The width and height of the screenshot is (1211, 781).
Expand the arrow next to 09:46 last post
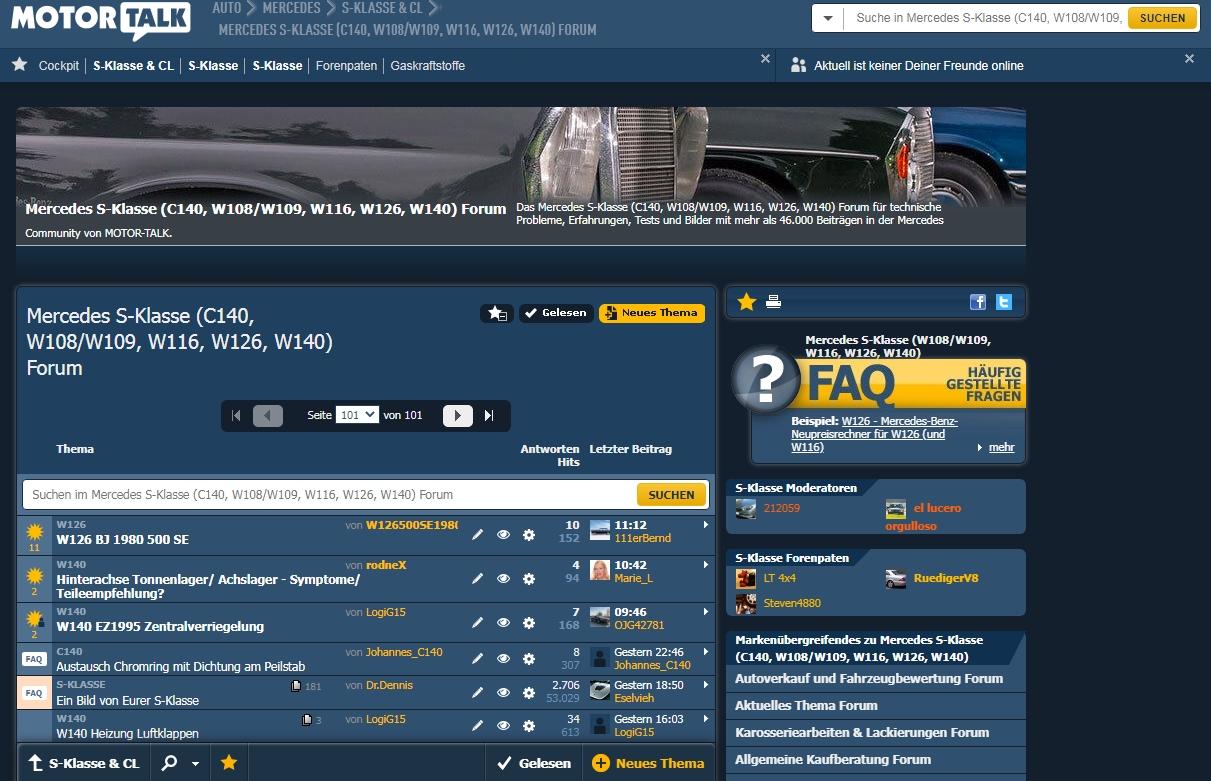click(706, 612)
